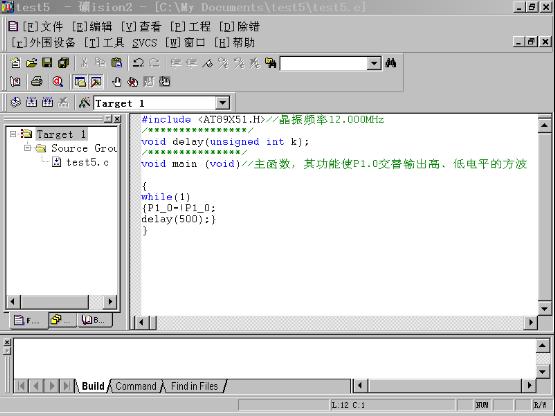Toggle the Output Window button
Screen dimensions: 555x416
96,82
